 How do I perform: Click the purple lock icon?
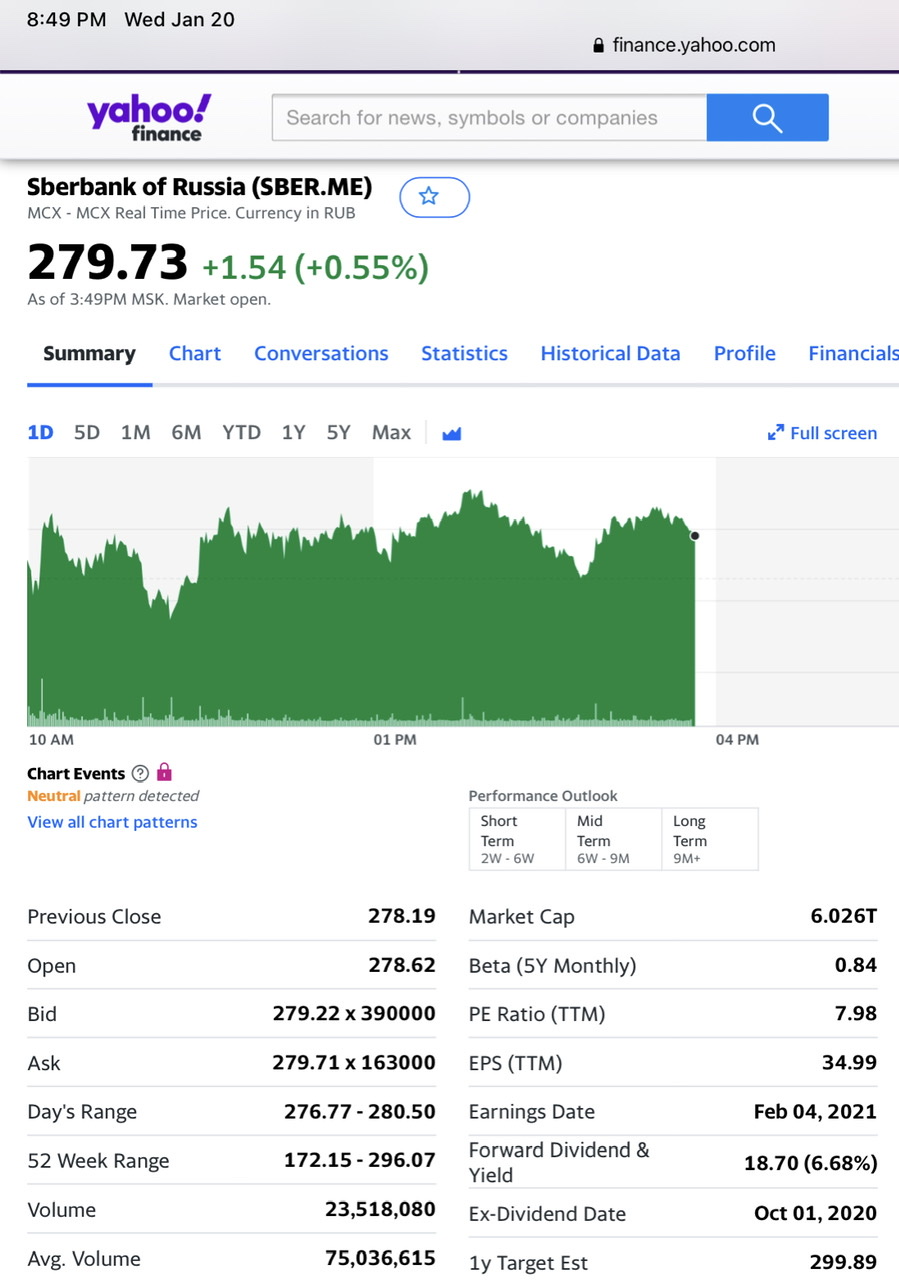coord(164,772)
